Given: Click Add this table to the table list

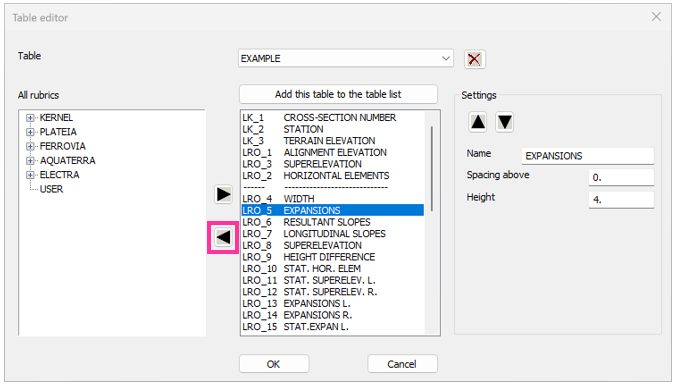Looking at the screenshot, I should point(338,94).
